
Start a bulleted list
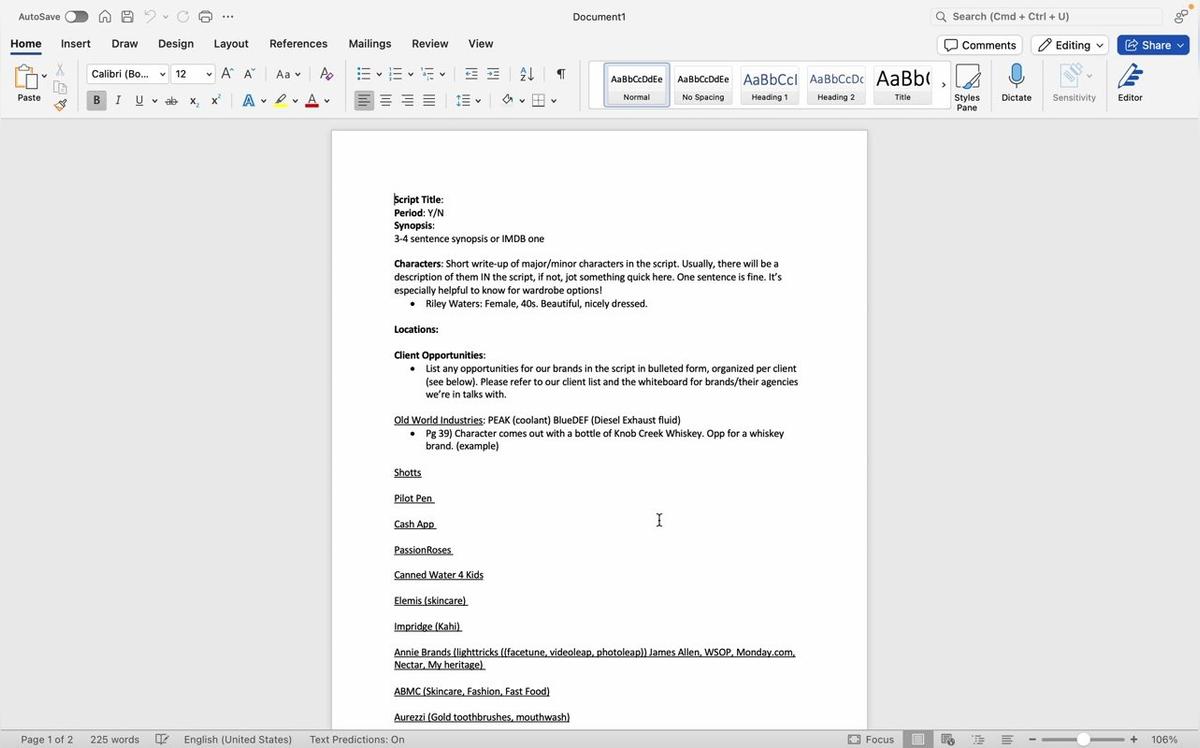click(364, 74)
